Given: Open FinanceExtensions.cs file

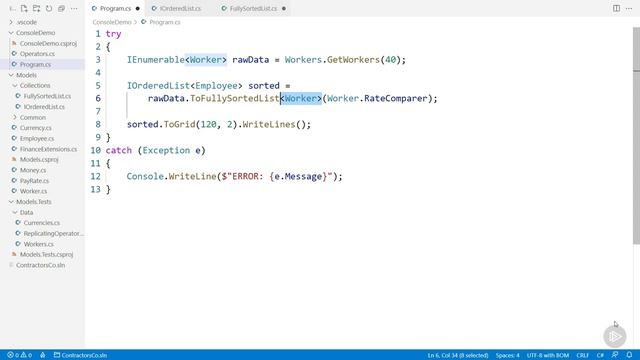Looking at the screenshot, I should click(x=48, y=149).
